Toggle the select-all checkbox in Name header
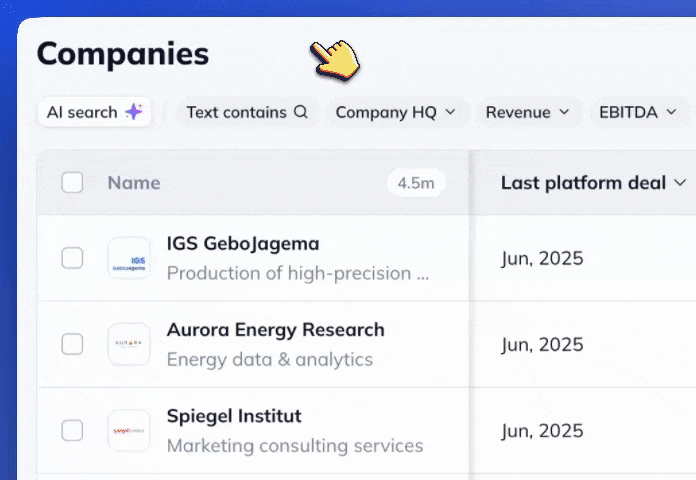The image size is (696, 480). (72, 182)
